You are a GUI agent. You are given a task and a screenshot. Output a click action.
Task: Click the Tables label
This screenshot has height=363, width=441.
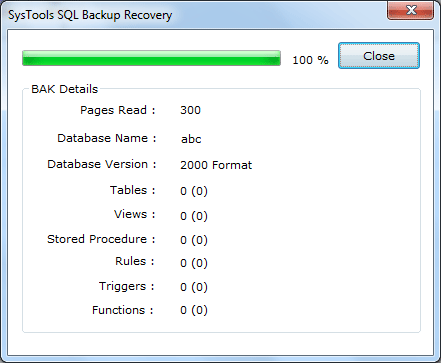133,190
